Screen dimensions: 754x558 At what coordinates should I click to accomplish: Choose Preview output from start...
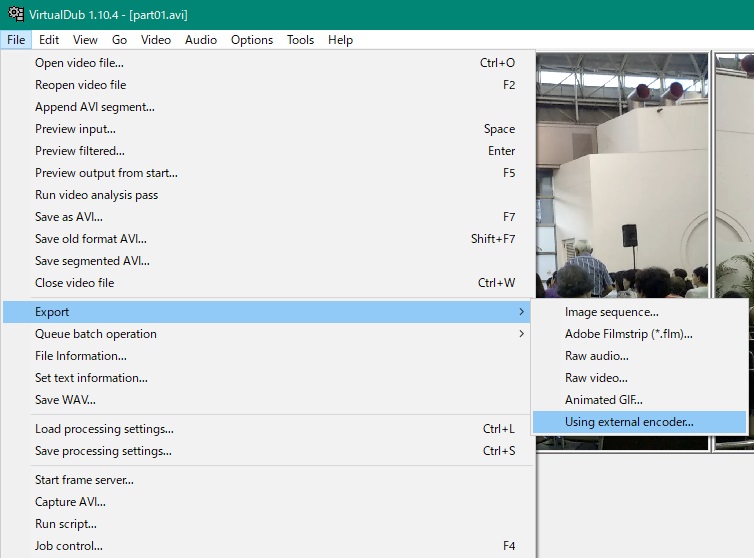click(x=268, y=173)
